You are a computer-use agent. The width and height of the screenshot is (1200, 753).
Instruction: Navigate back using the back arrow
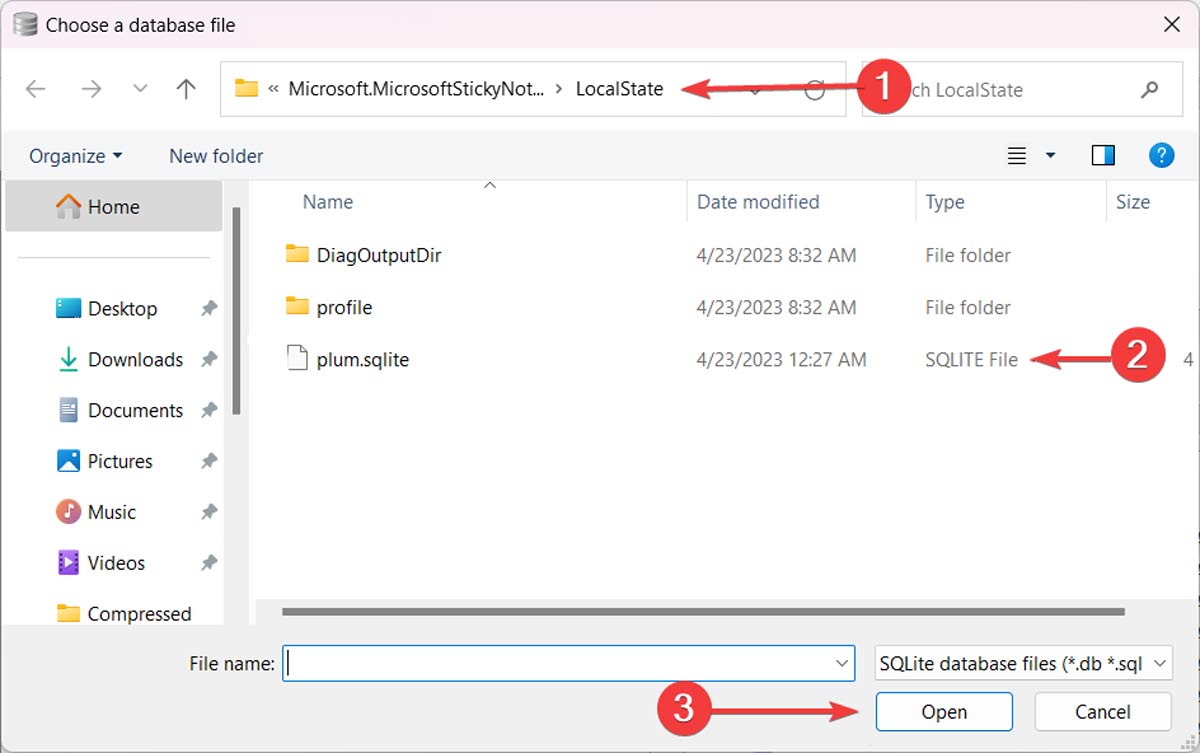coord(35,89)
